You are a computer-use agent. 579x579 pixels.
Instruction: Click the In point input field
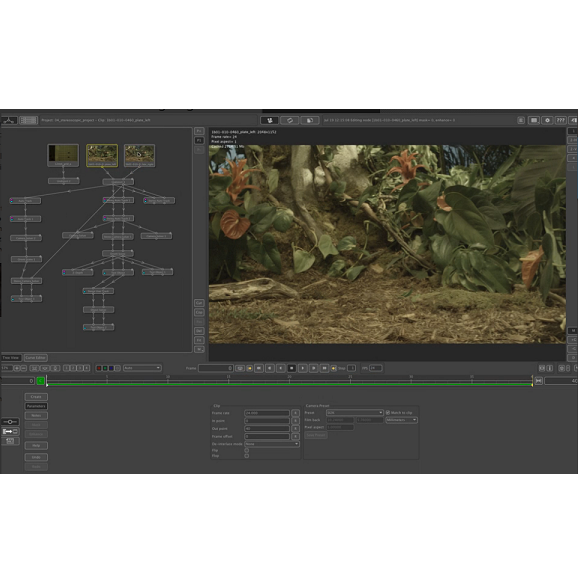click(x=267, y=421)
